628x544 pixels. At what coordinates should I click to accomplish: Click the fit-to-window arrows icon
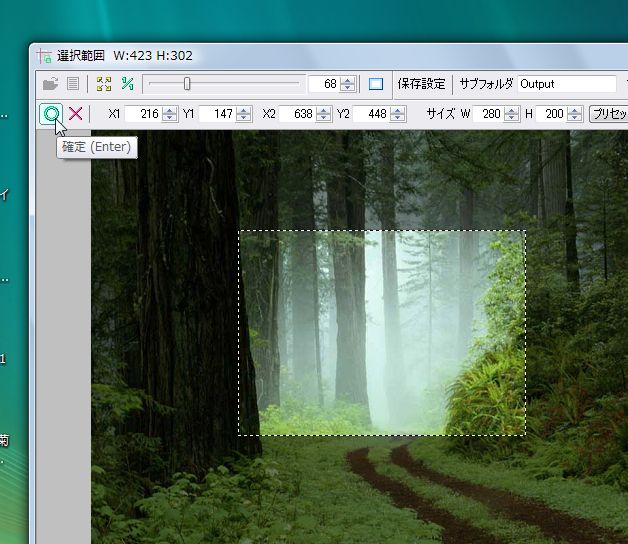pos(104,84)
